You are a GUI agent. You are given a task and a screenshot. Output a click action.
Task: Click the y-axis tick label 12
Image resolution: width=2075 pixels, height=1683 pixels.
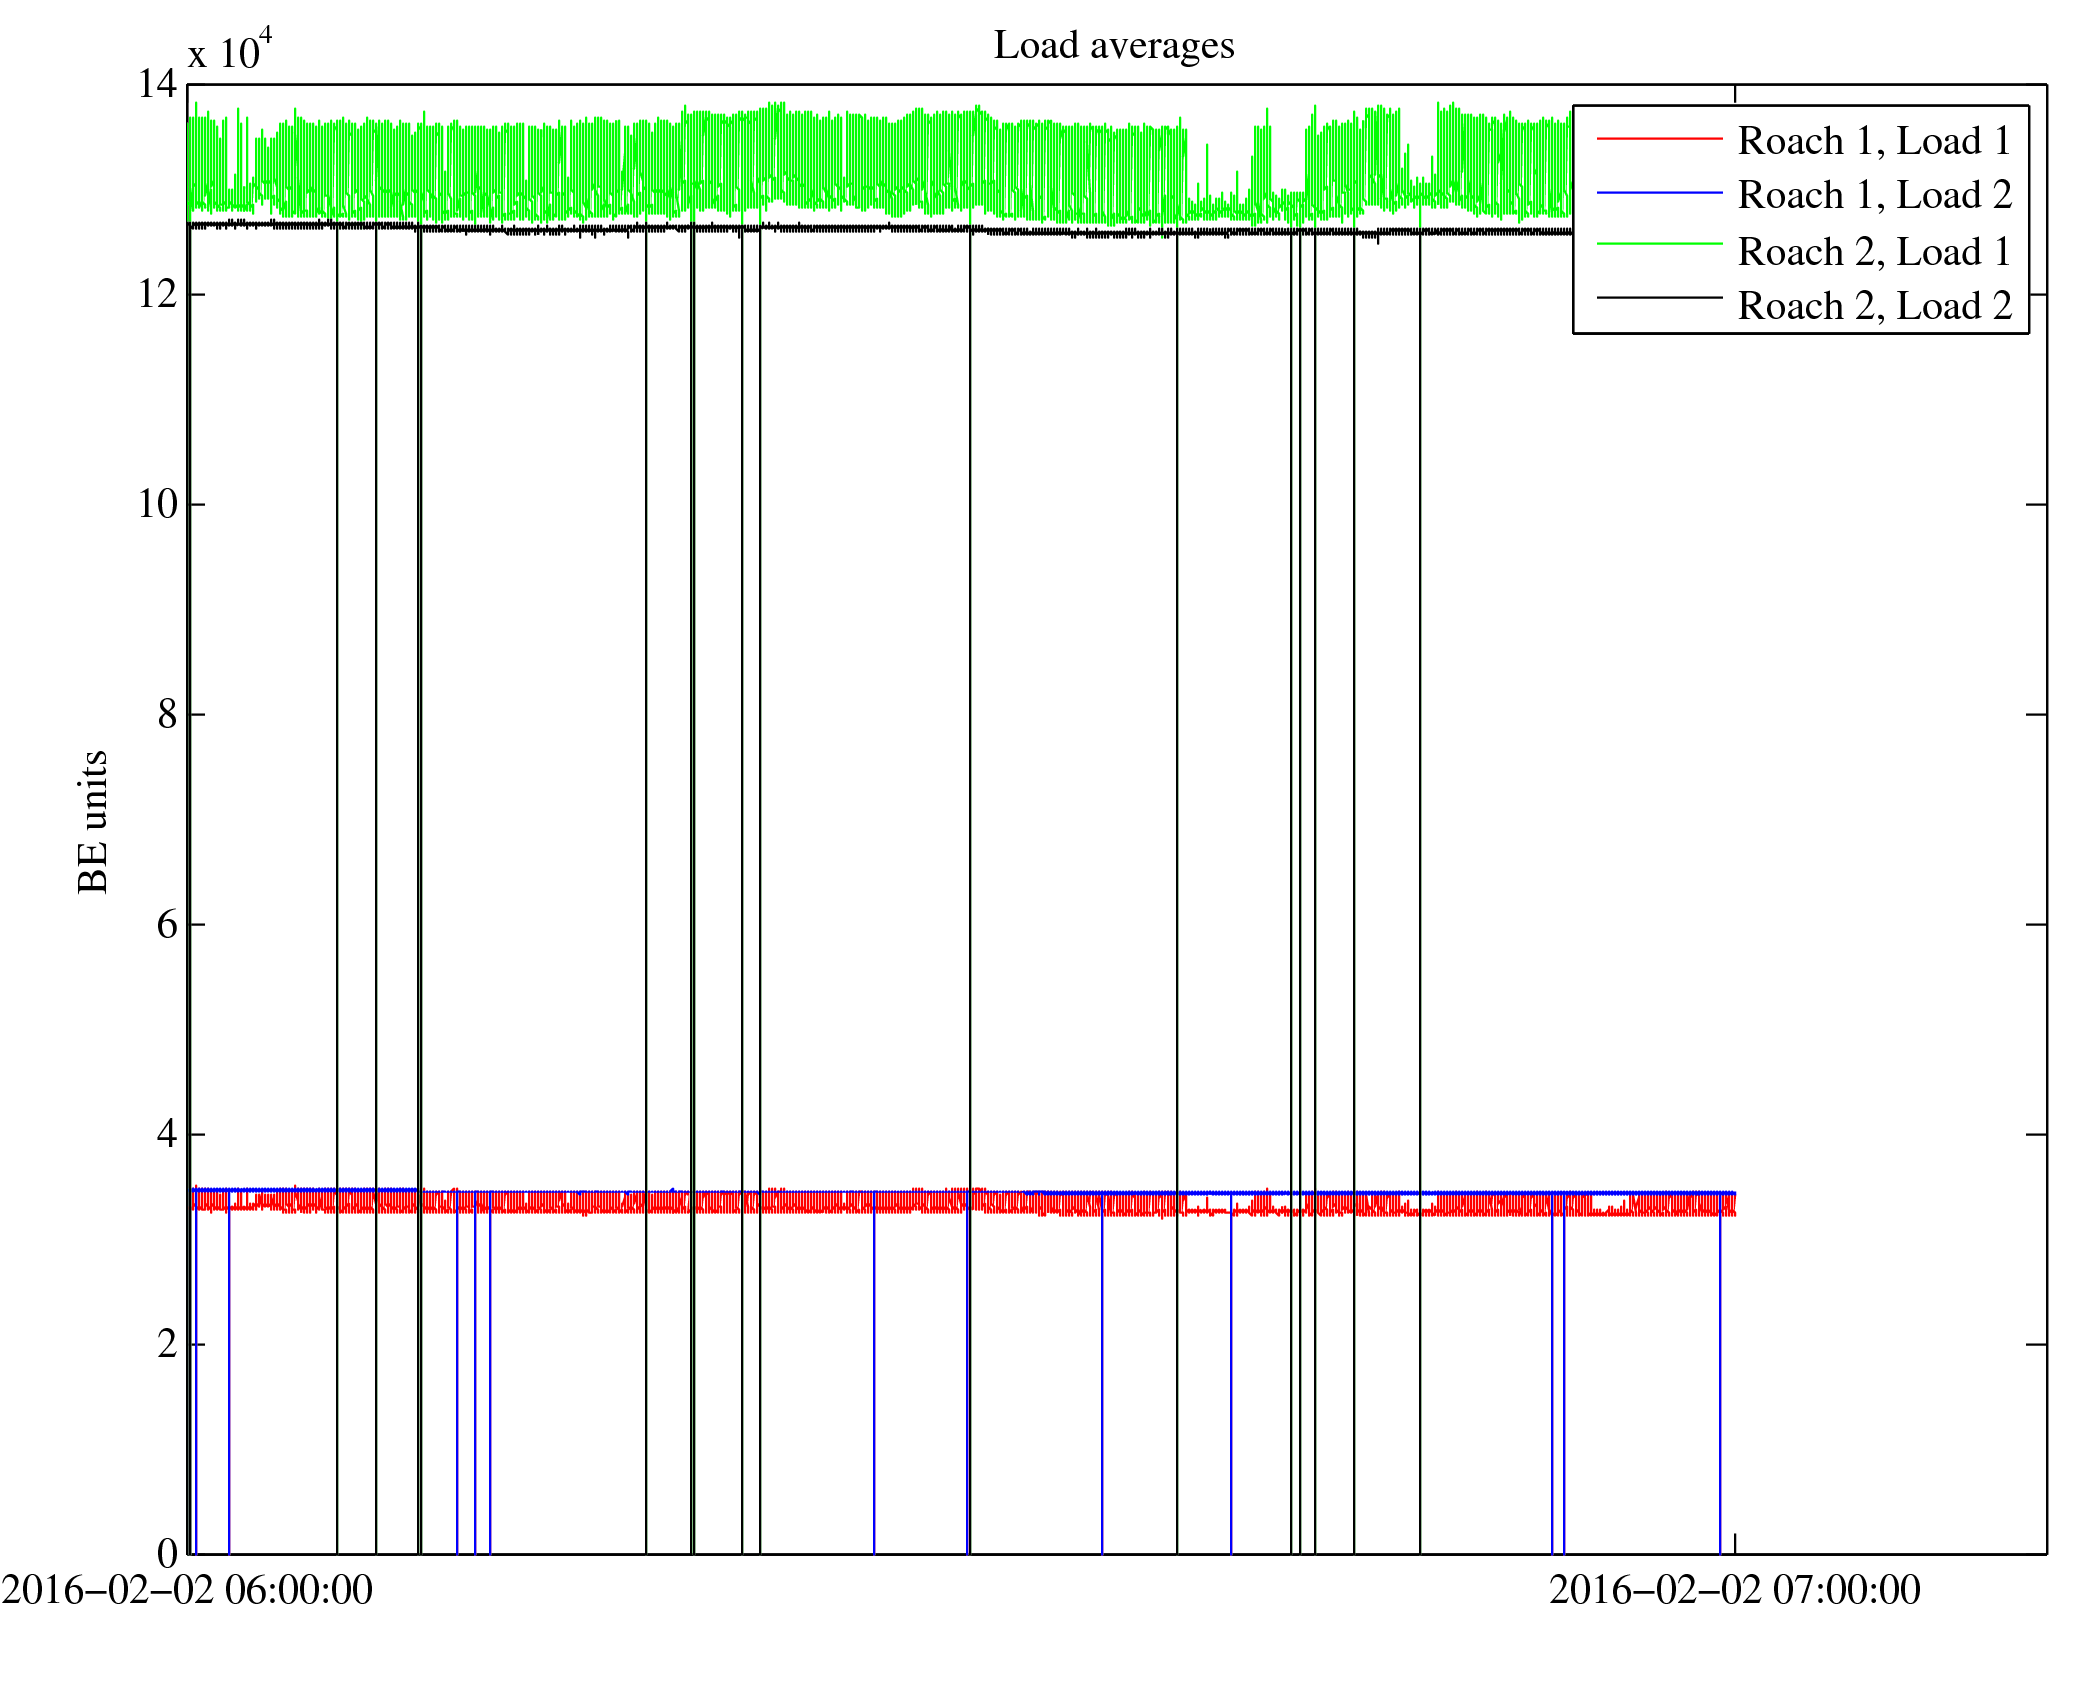tap(157, 294)
